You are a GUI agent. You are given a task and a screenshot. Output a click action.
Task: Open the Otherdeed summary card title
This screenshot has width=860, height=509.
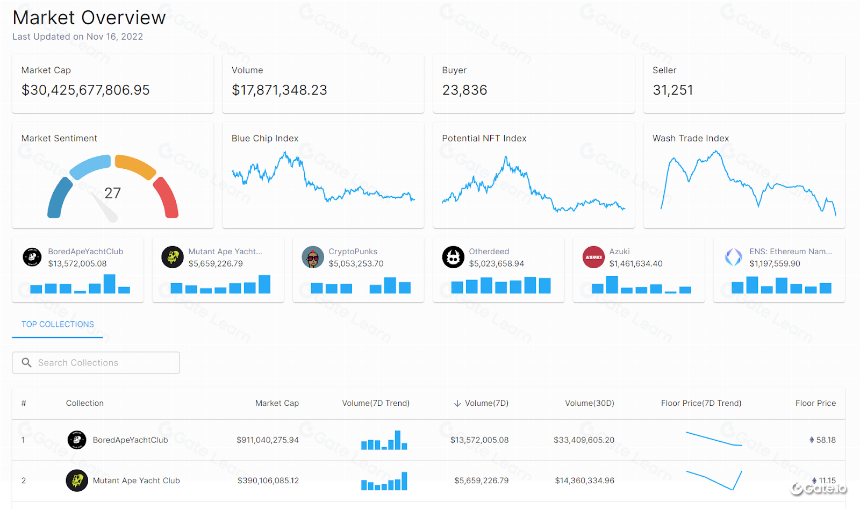coord(489,251)
